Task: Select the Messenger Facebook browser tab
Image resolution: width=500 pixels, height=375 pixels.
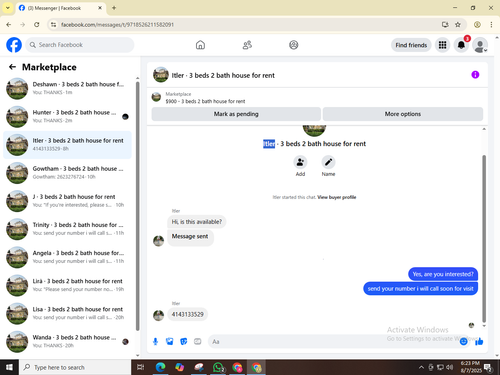Action: 61,8
